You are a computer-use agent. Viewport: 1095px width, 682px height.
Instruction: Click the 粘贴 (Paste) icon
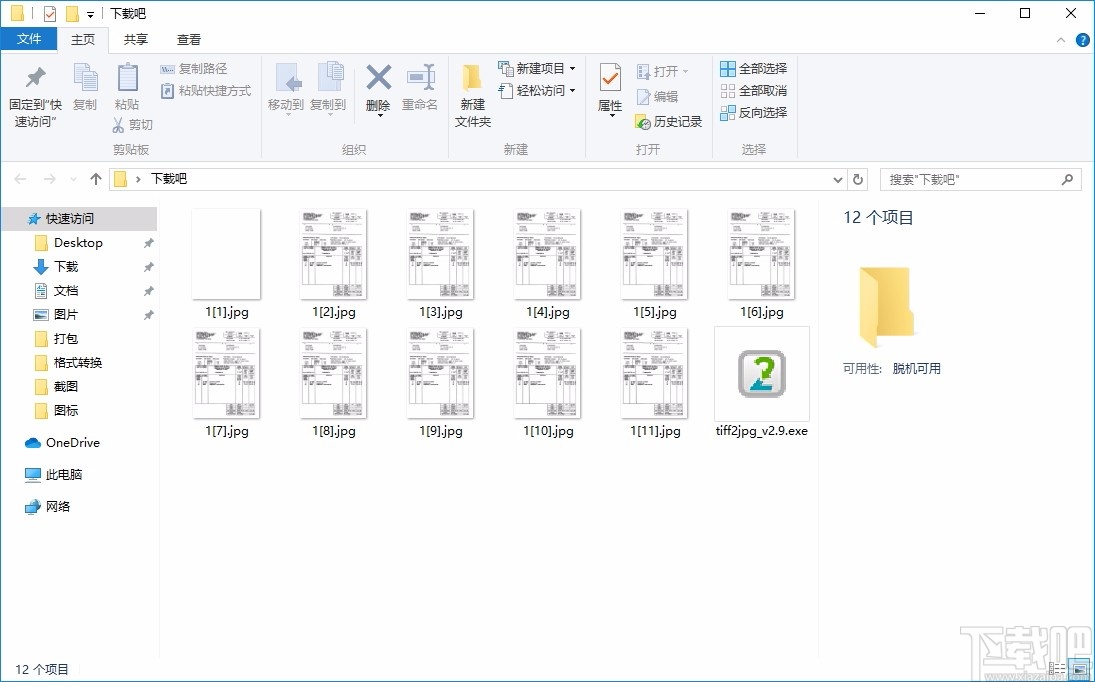click(x=127, y=90)
